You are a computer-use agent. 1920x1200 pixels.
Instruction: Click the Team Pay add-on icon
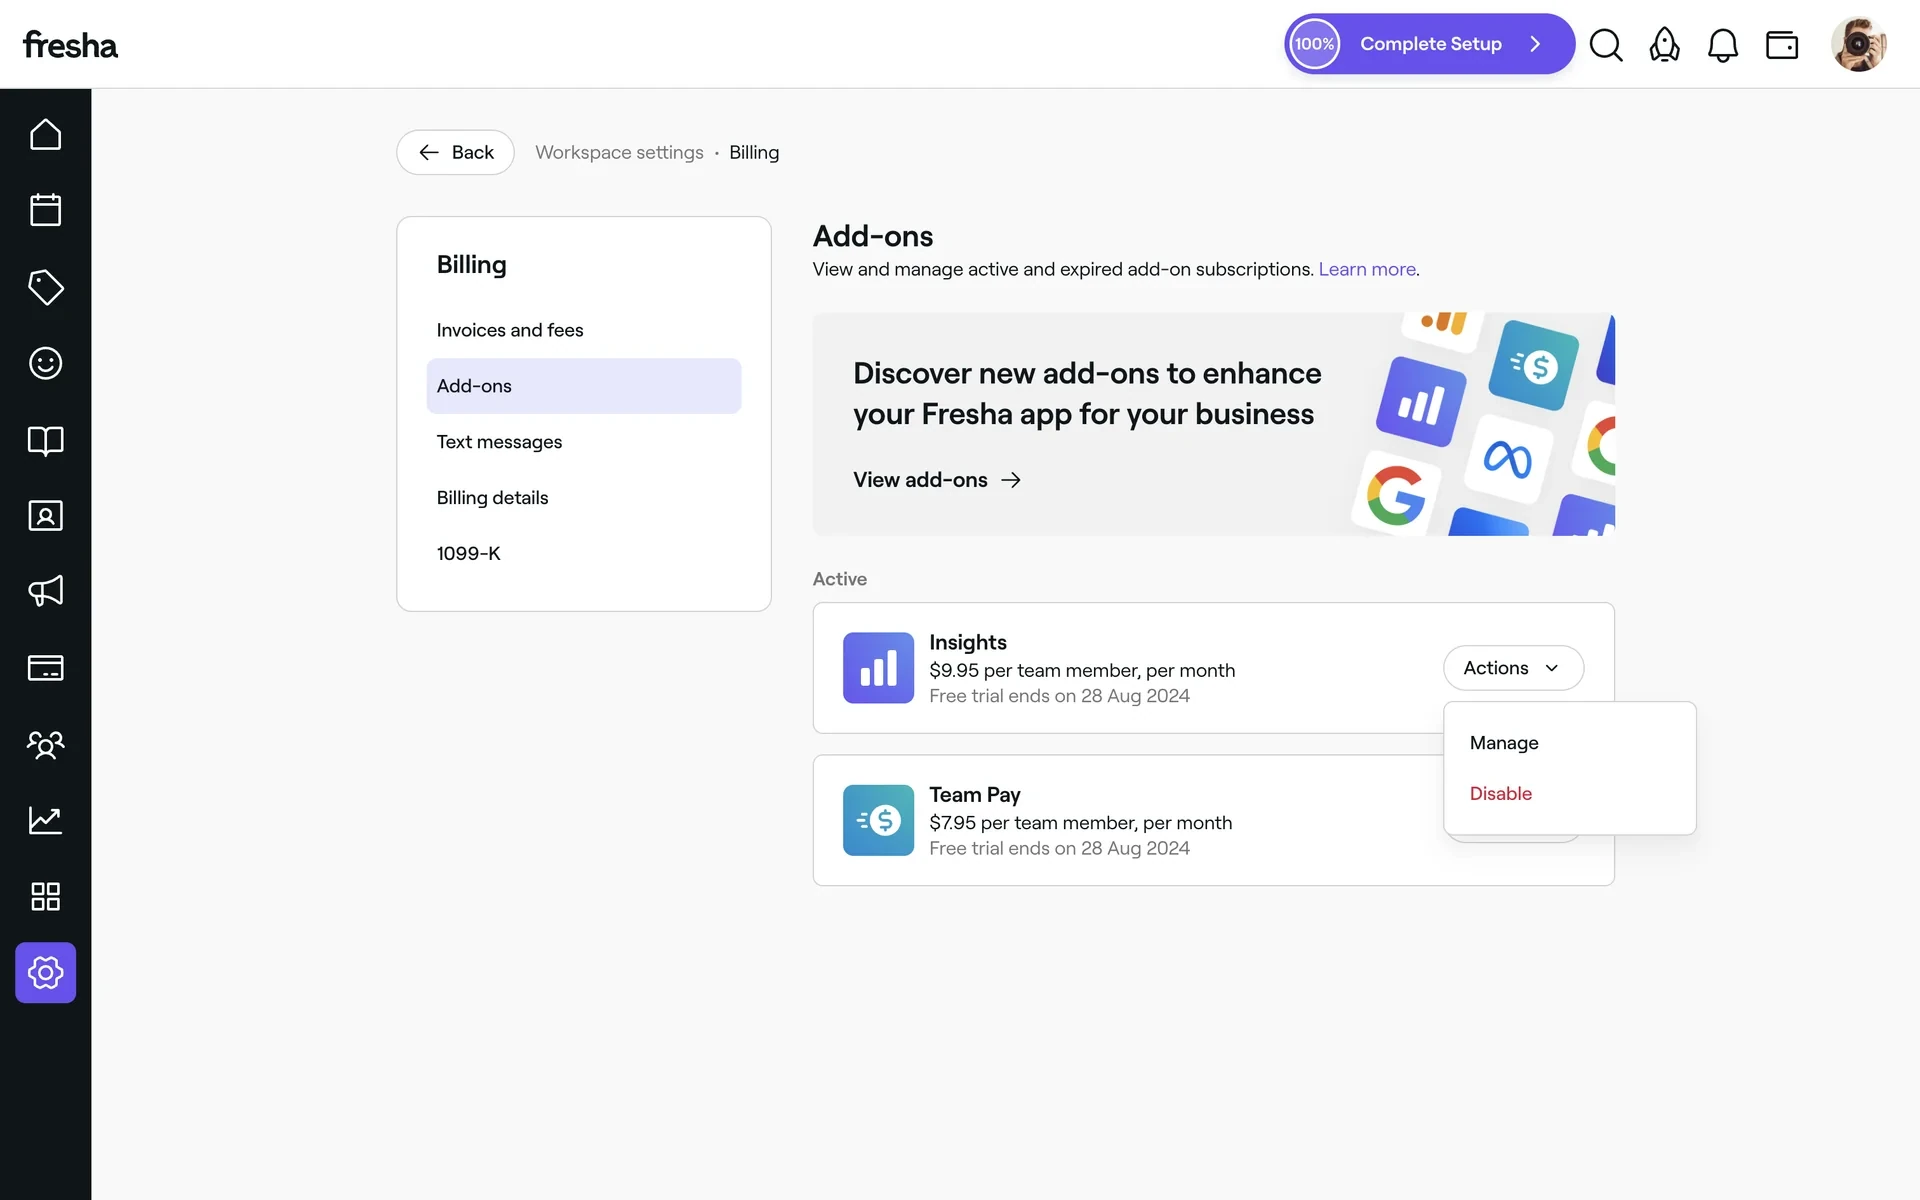[878, 820]
